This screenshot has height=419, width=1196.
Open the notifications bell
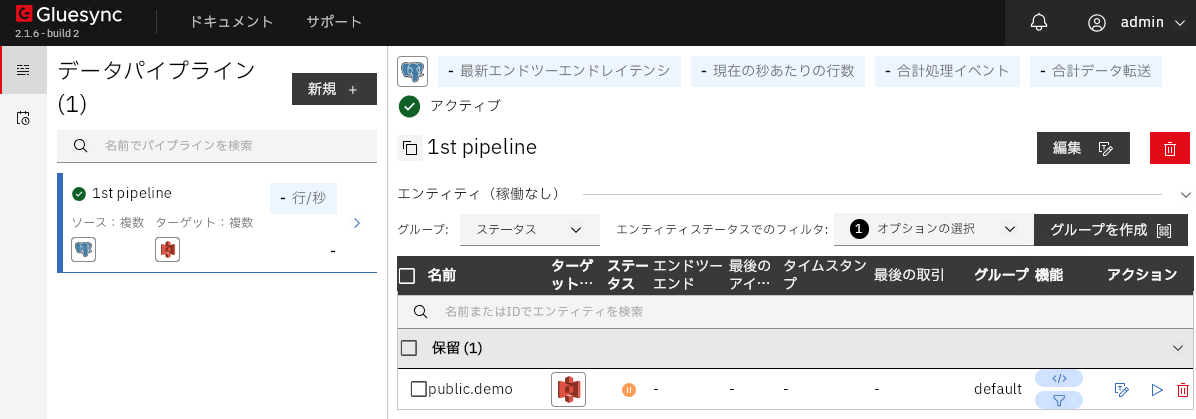(1039, 22)
